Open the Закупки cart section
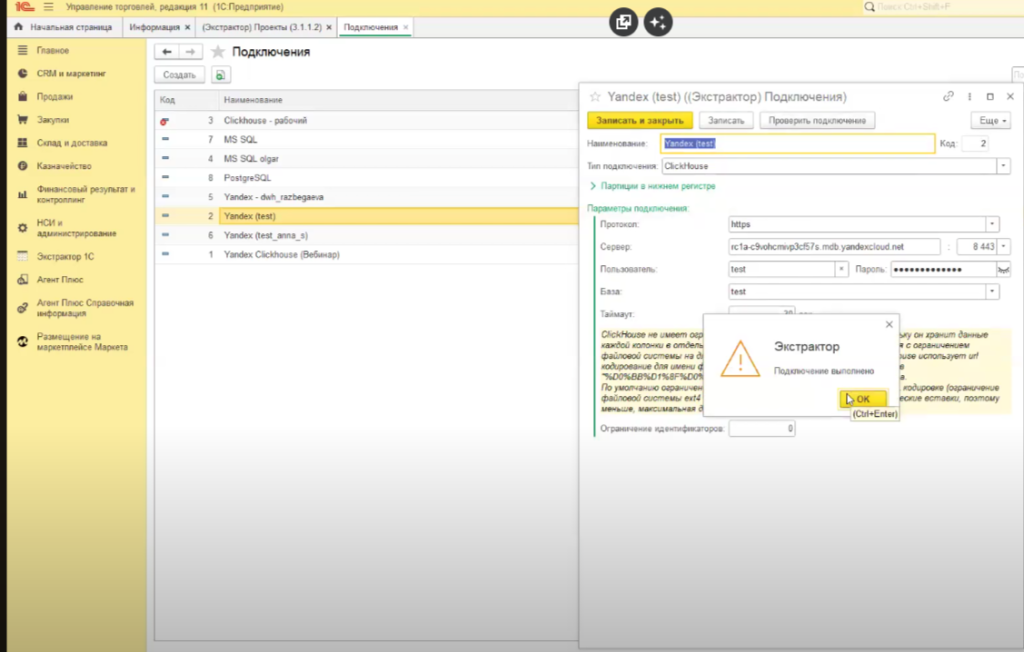 tap(52, 120)
